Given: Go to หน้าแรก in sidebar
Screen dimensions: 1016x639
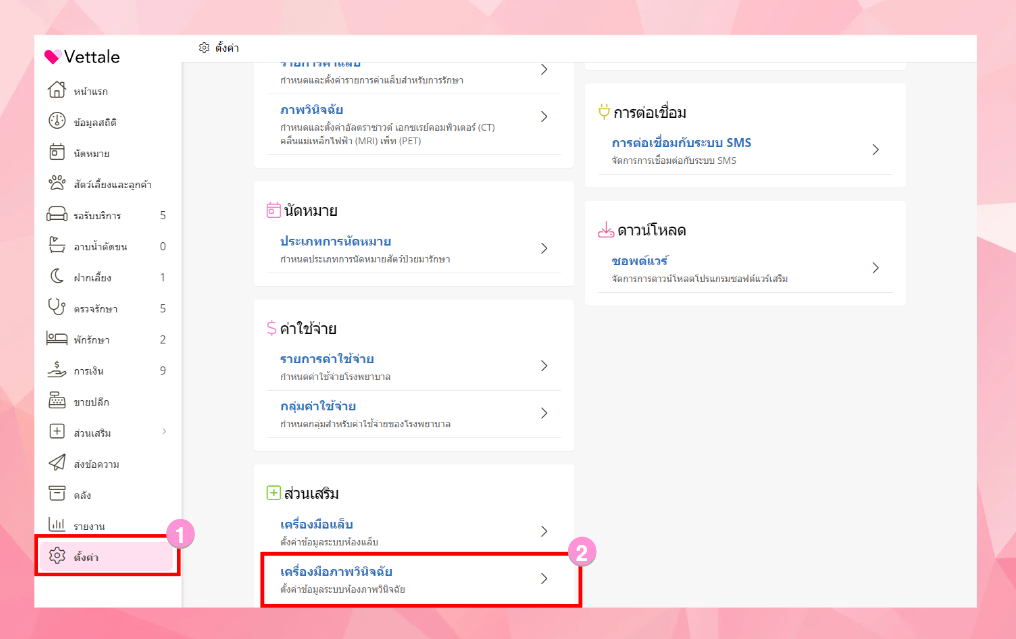Looking at the screenshot, I should [91, 91].
